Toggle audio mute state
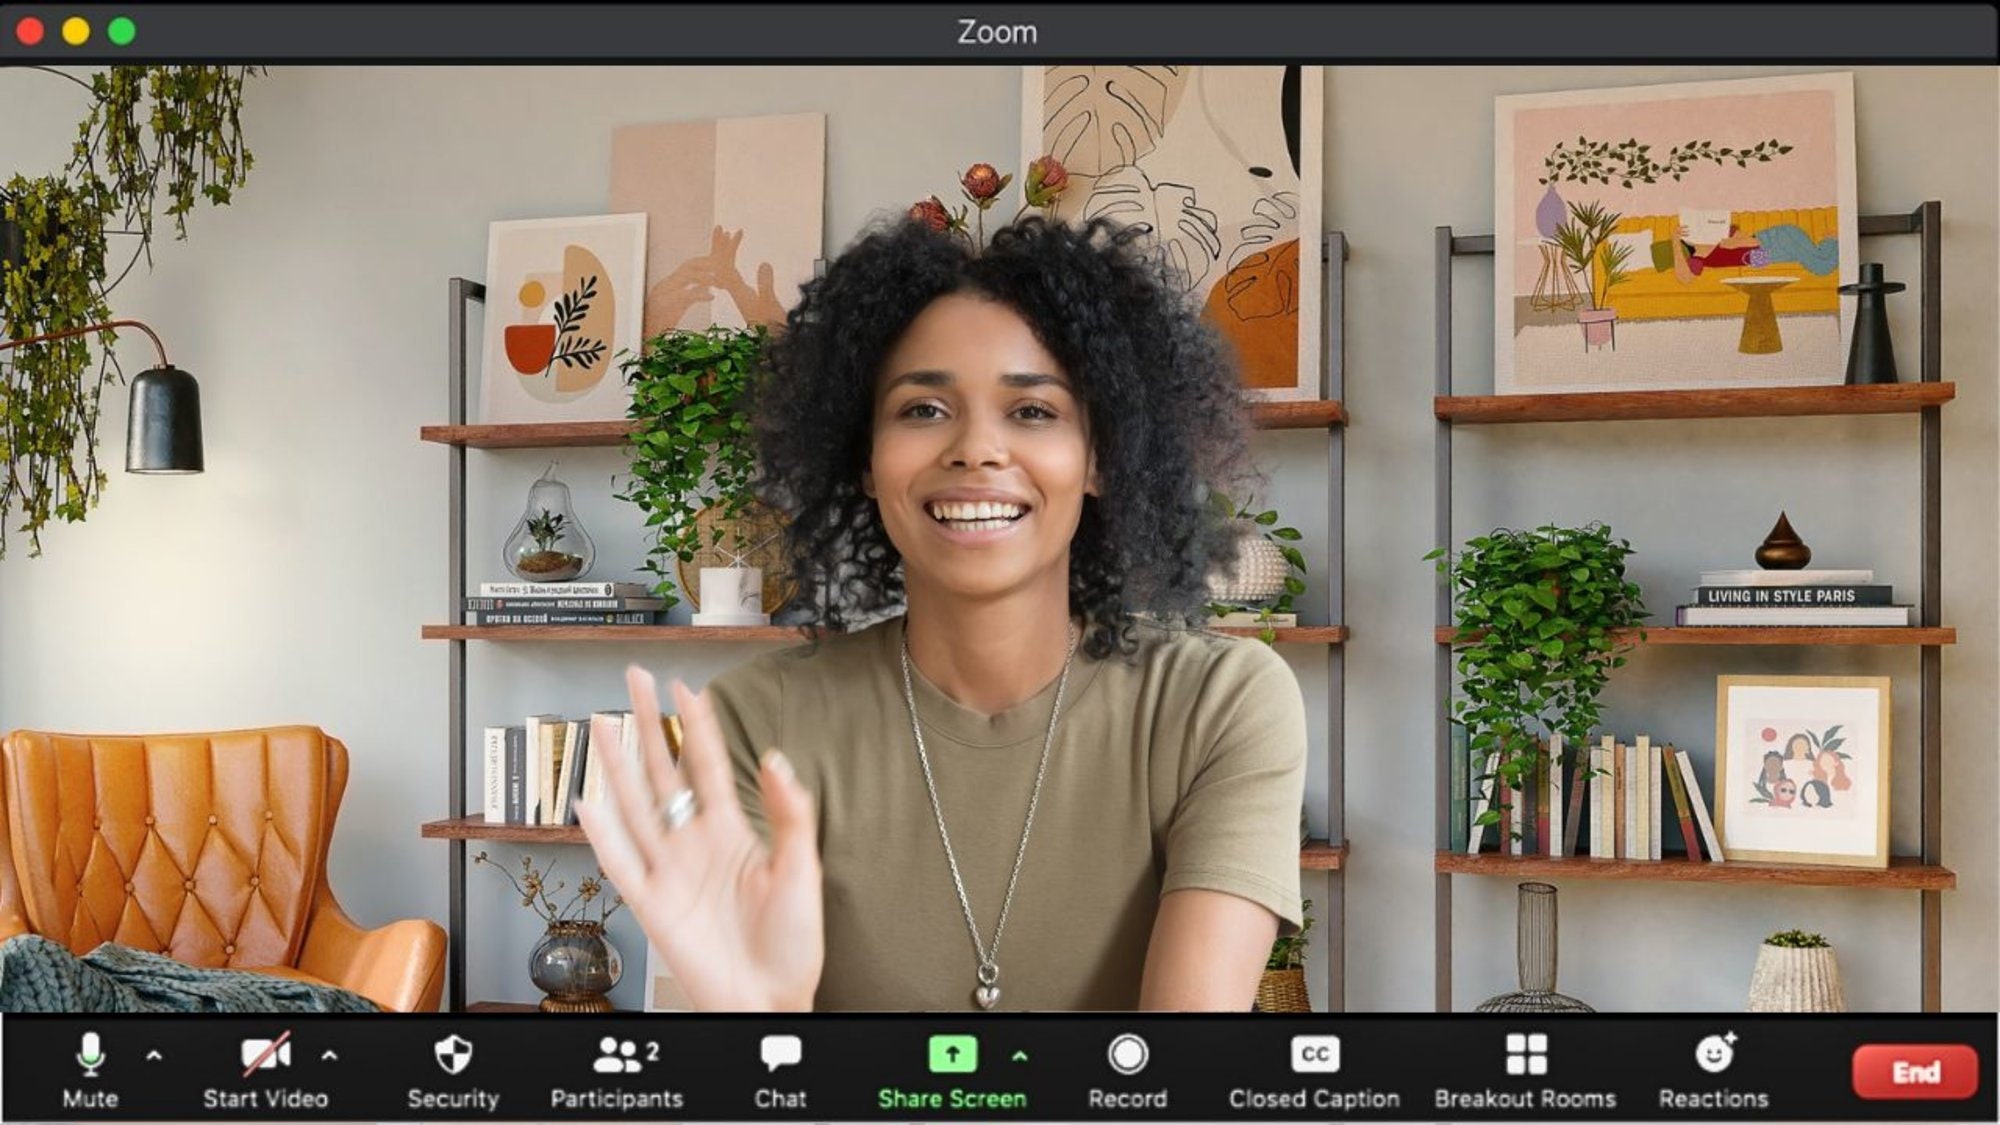This screenshot has height=1125, width=2000. click(x=92, y=1053)
